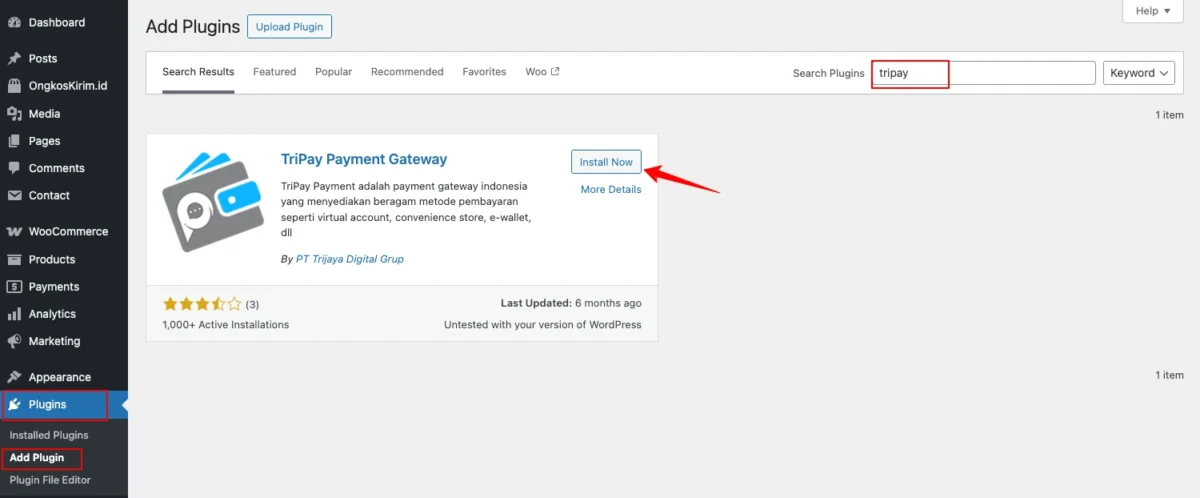Open More Details for TriPay plugin

611,190
